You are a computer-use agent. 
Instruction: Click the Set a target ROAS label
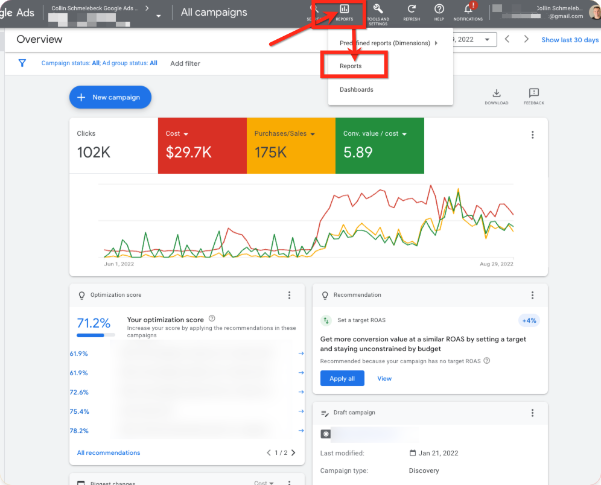pyautogui.click(x=361, y=320)
